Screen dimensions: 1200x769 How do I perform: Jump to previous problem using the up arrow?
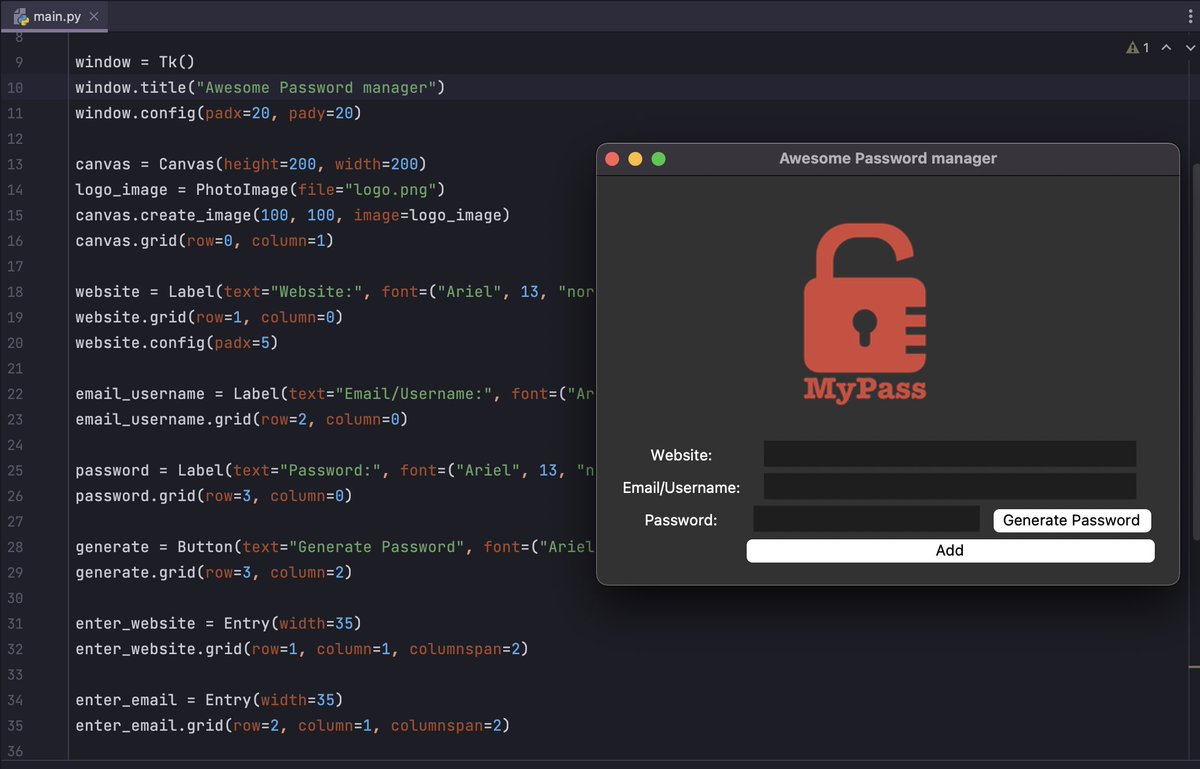coord(1166,46)
